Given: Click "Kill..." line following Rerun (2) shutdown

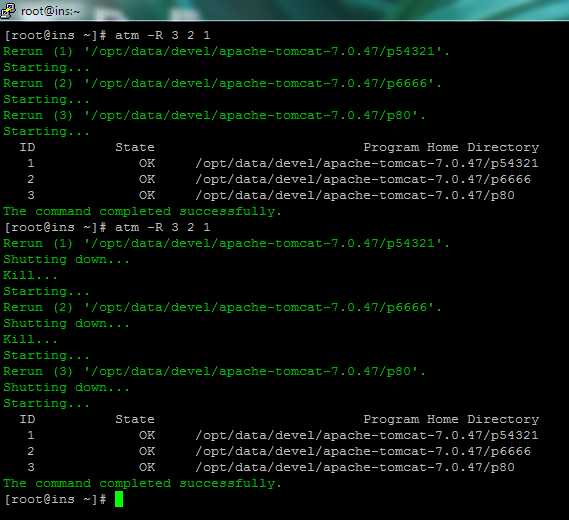Looking at the screenshot, I should (x=30, y=339).
